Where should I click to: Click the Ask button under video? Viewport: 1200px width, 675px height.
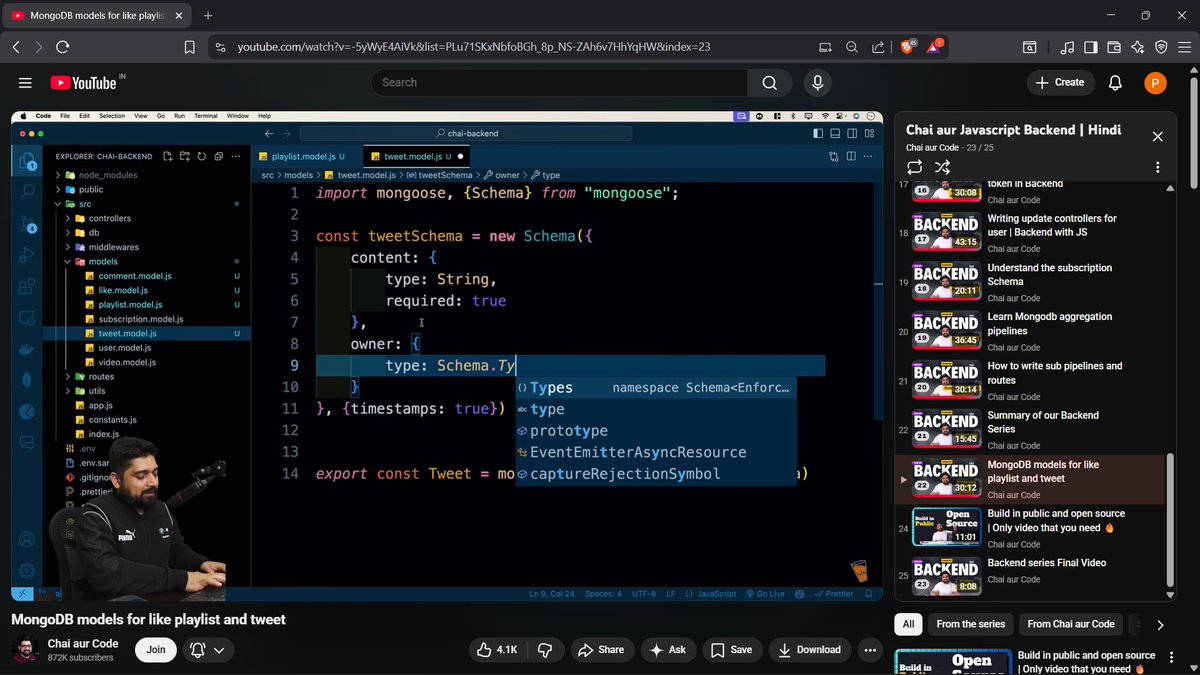pyautogui.click(x=668, y=650)
